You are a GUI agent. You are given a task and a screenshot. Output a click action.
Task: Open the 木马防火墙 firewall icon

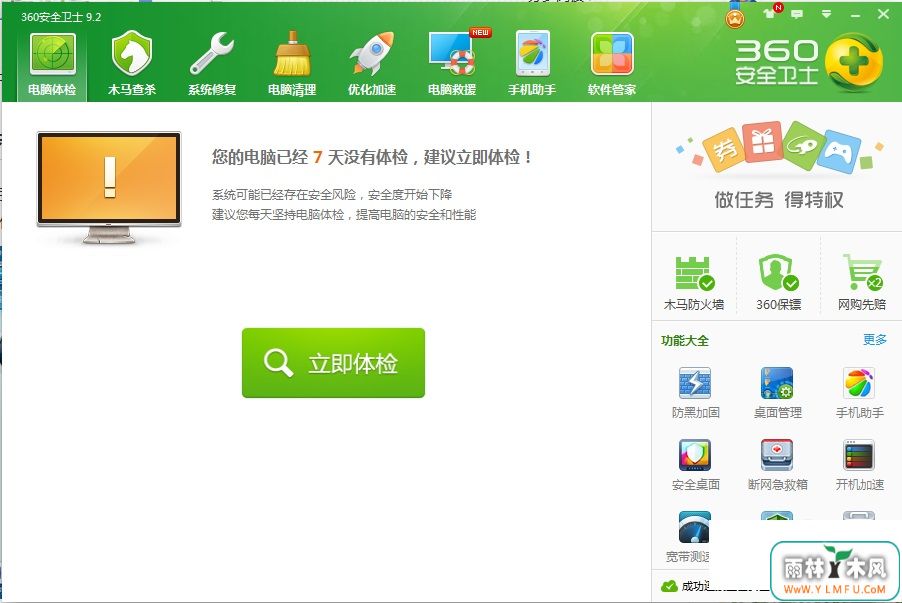tap(694, 282)
